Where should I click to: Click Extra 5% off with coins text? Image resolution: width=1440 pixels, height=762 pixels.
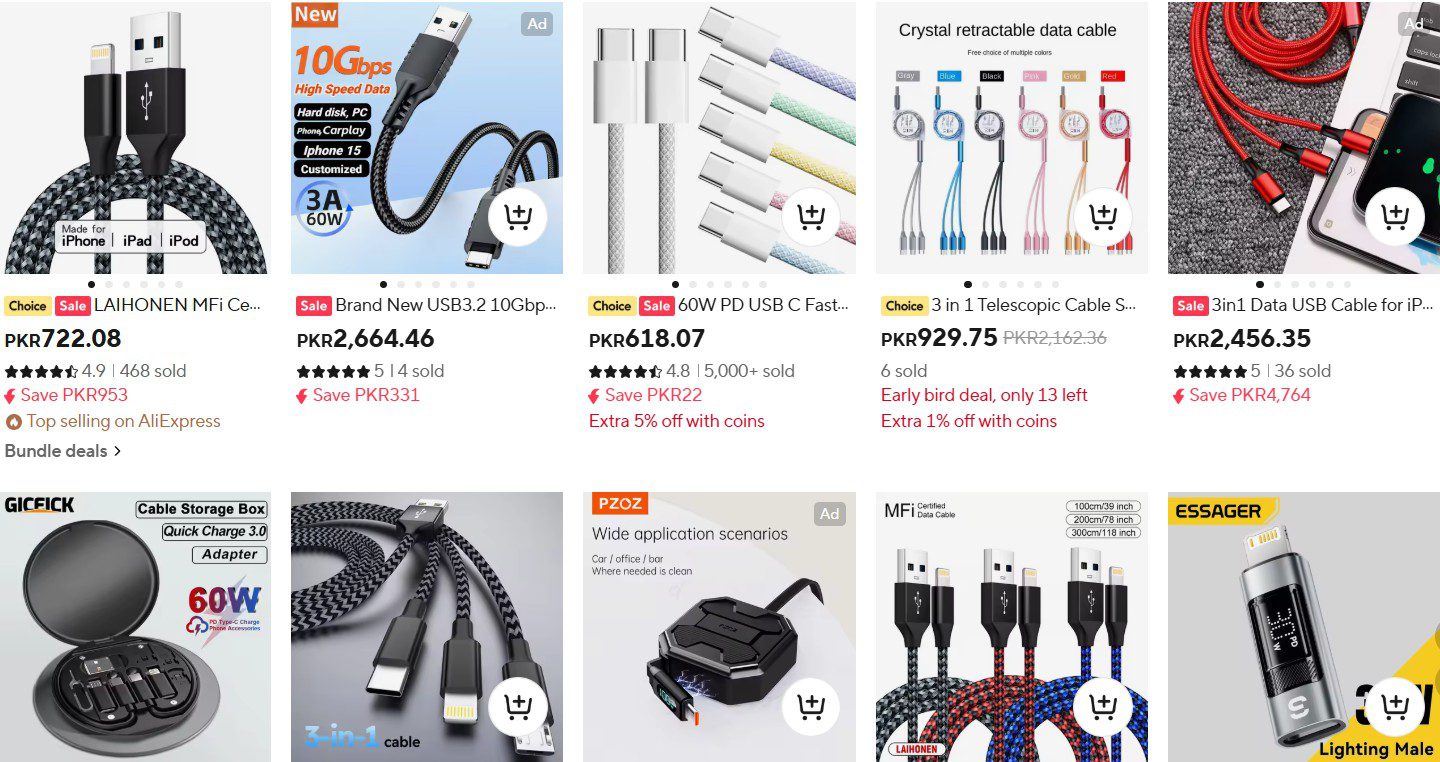[677, 421]
